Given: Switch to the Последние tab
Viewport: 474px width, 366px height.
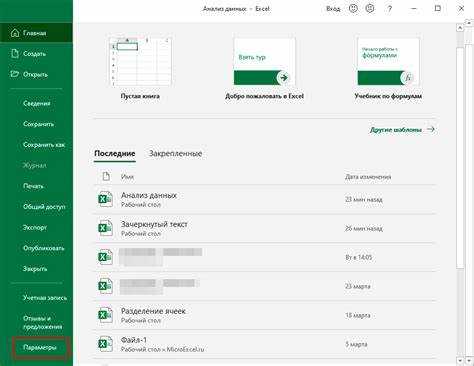Looking at the screenshot, I should pyautogui.click(x=115, y=154).
